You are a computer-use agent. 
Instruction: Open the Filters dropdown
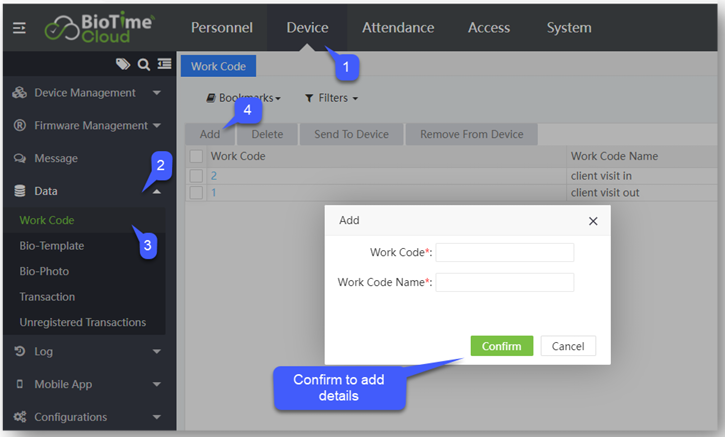(331, 98)
